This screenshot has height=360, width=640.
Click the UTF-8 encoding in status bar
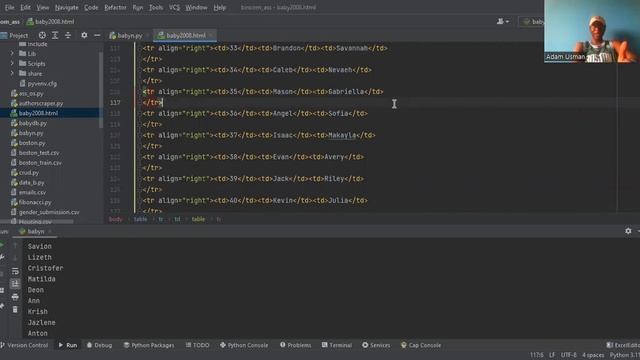(569, 355)
